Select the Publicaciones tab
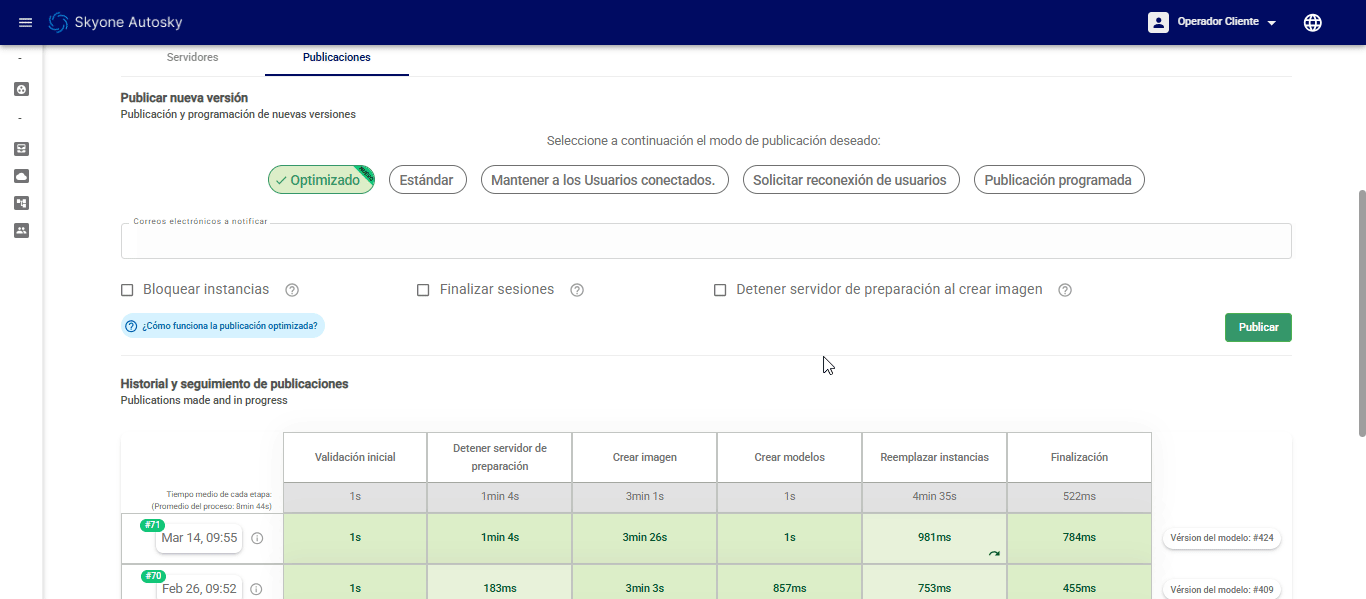The width and height of the screenshot is (1366, 599). pos(336,58)
